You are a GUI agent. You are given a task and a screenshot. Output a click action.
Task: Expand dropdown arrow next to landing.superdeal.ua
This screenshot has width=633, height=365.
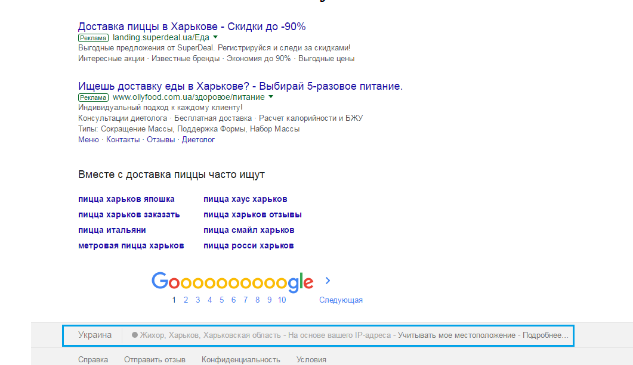(216, 37)
